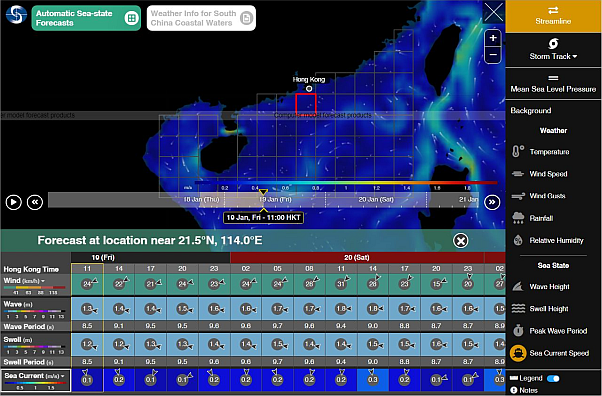Click the Swell Period row label
This screenshot has height=396, width=602.
[29, 362]
